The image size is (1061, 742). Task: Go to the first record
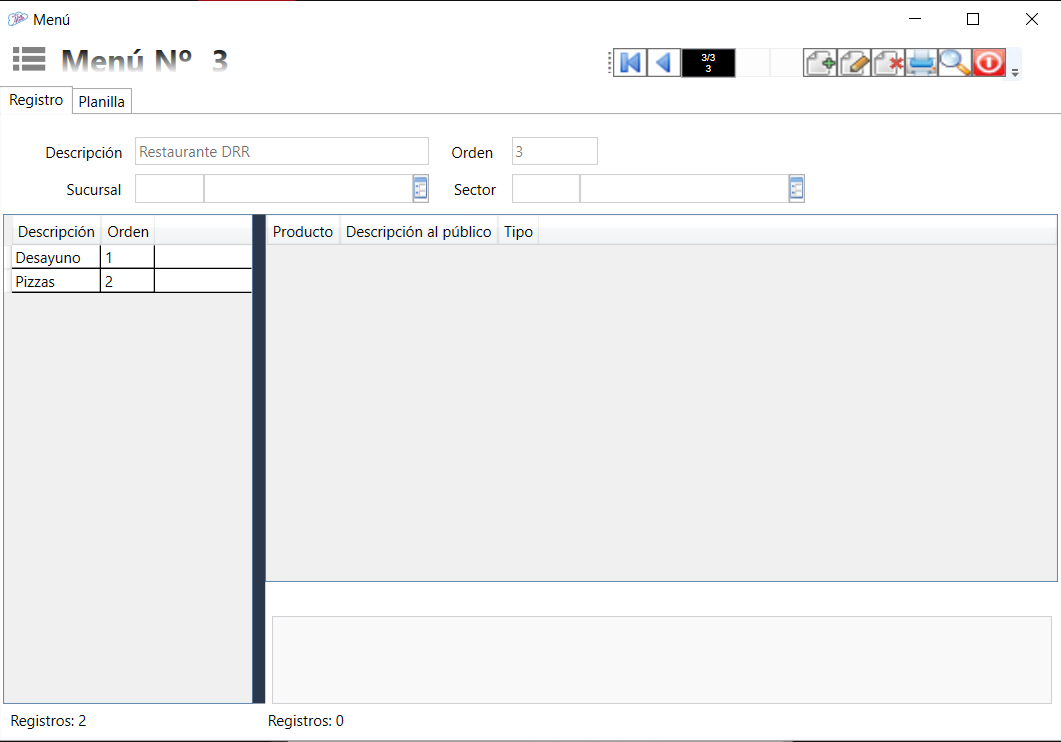[x=630, y=63]
